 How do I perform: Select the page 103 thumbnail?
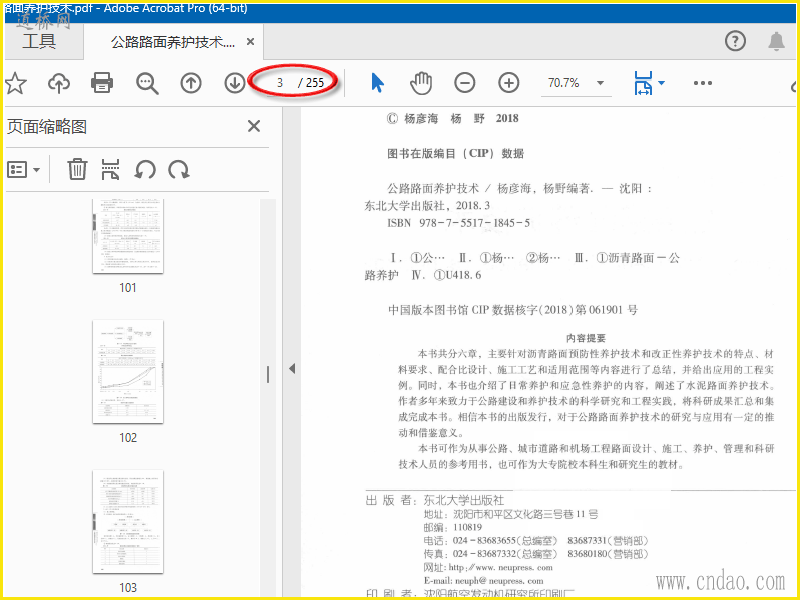click(x=128, y=521)
